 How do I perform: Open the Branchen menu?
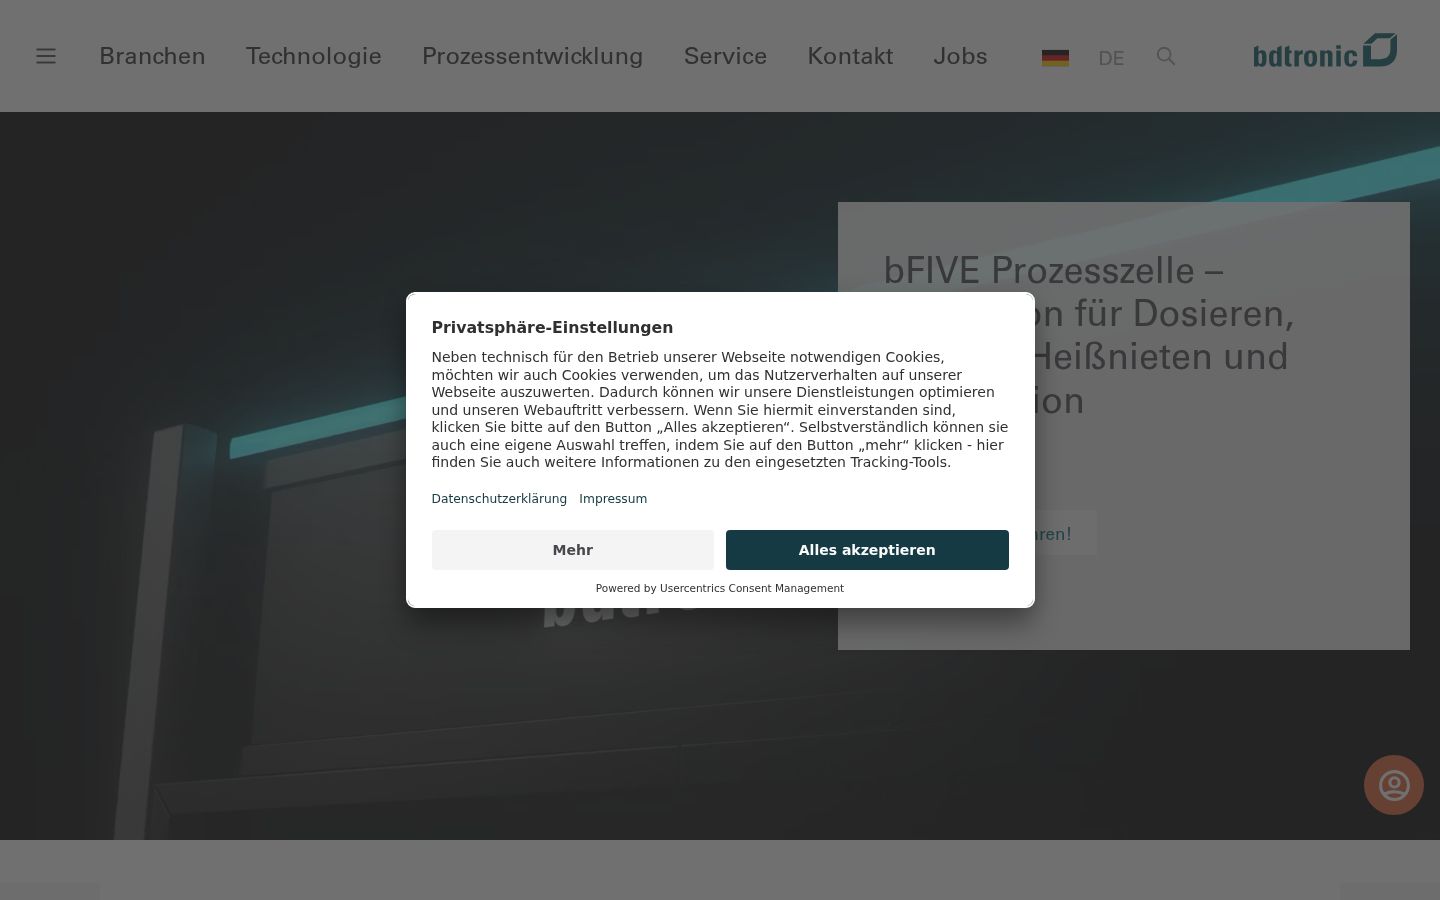point(152,56)
